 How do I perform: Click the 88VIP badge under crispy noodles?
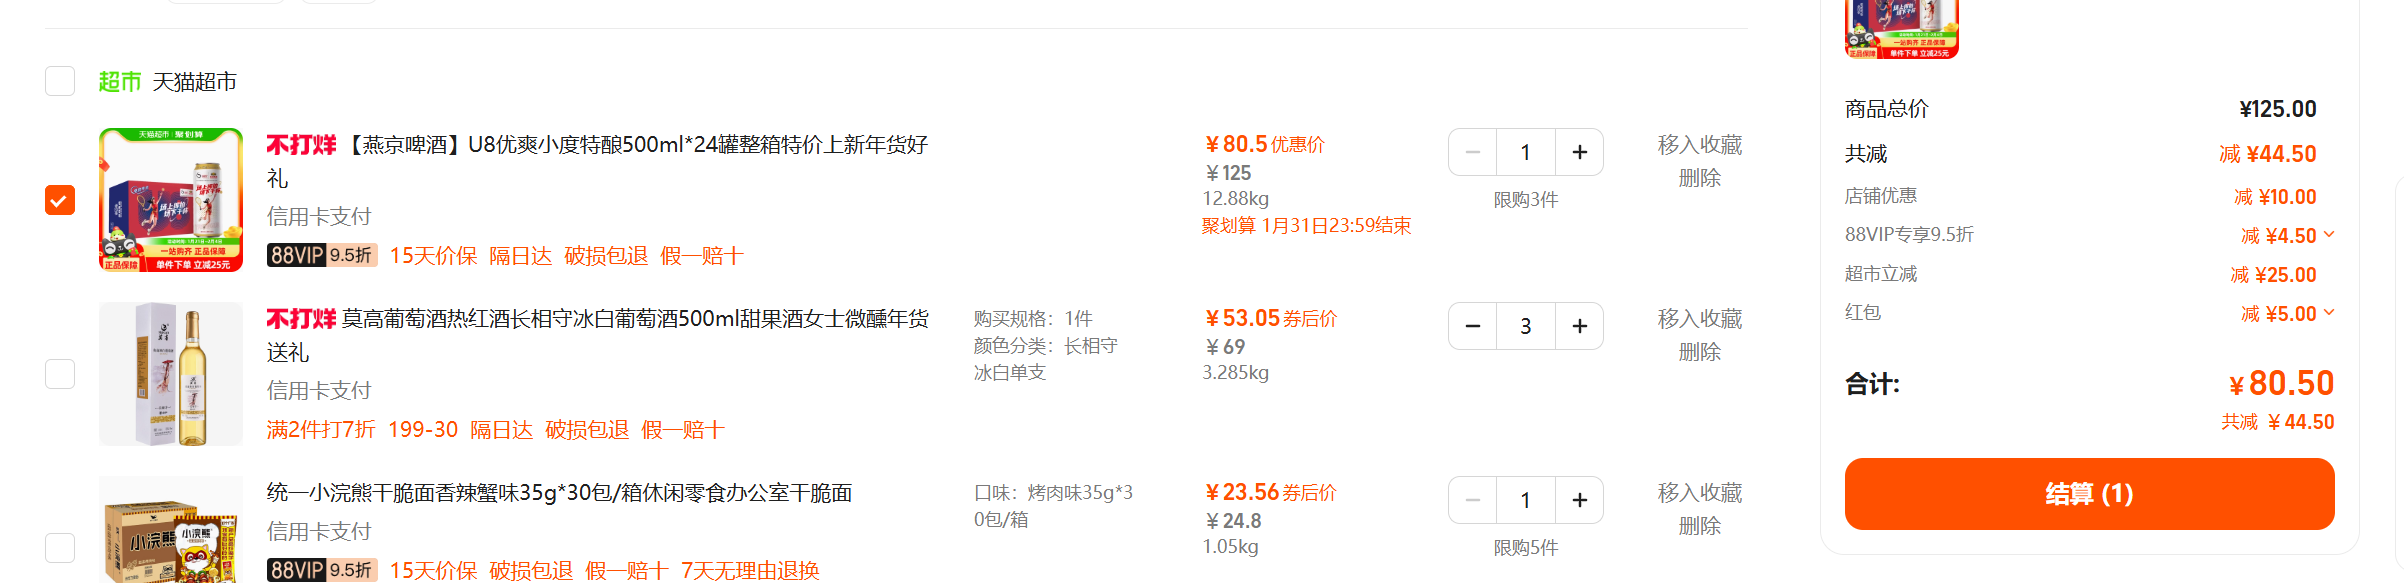click(322, 570)
